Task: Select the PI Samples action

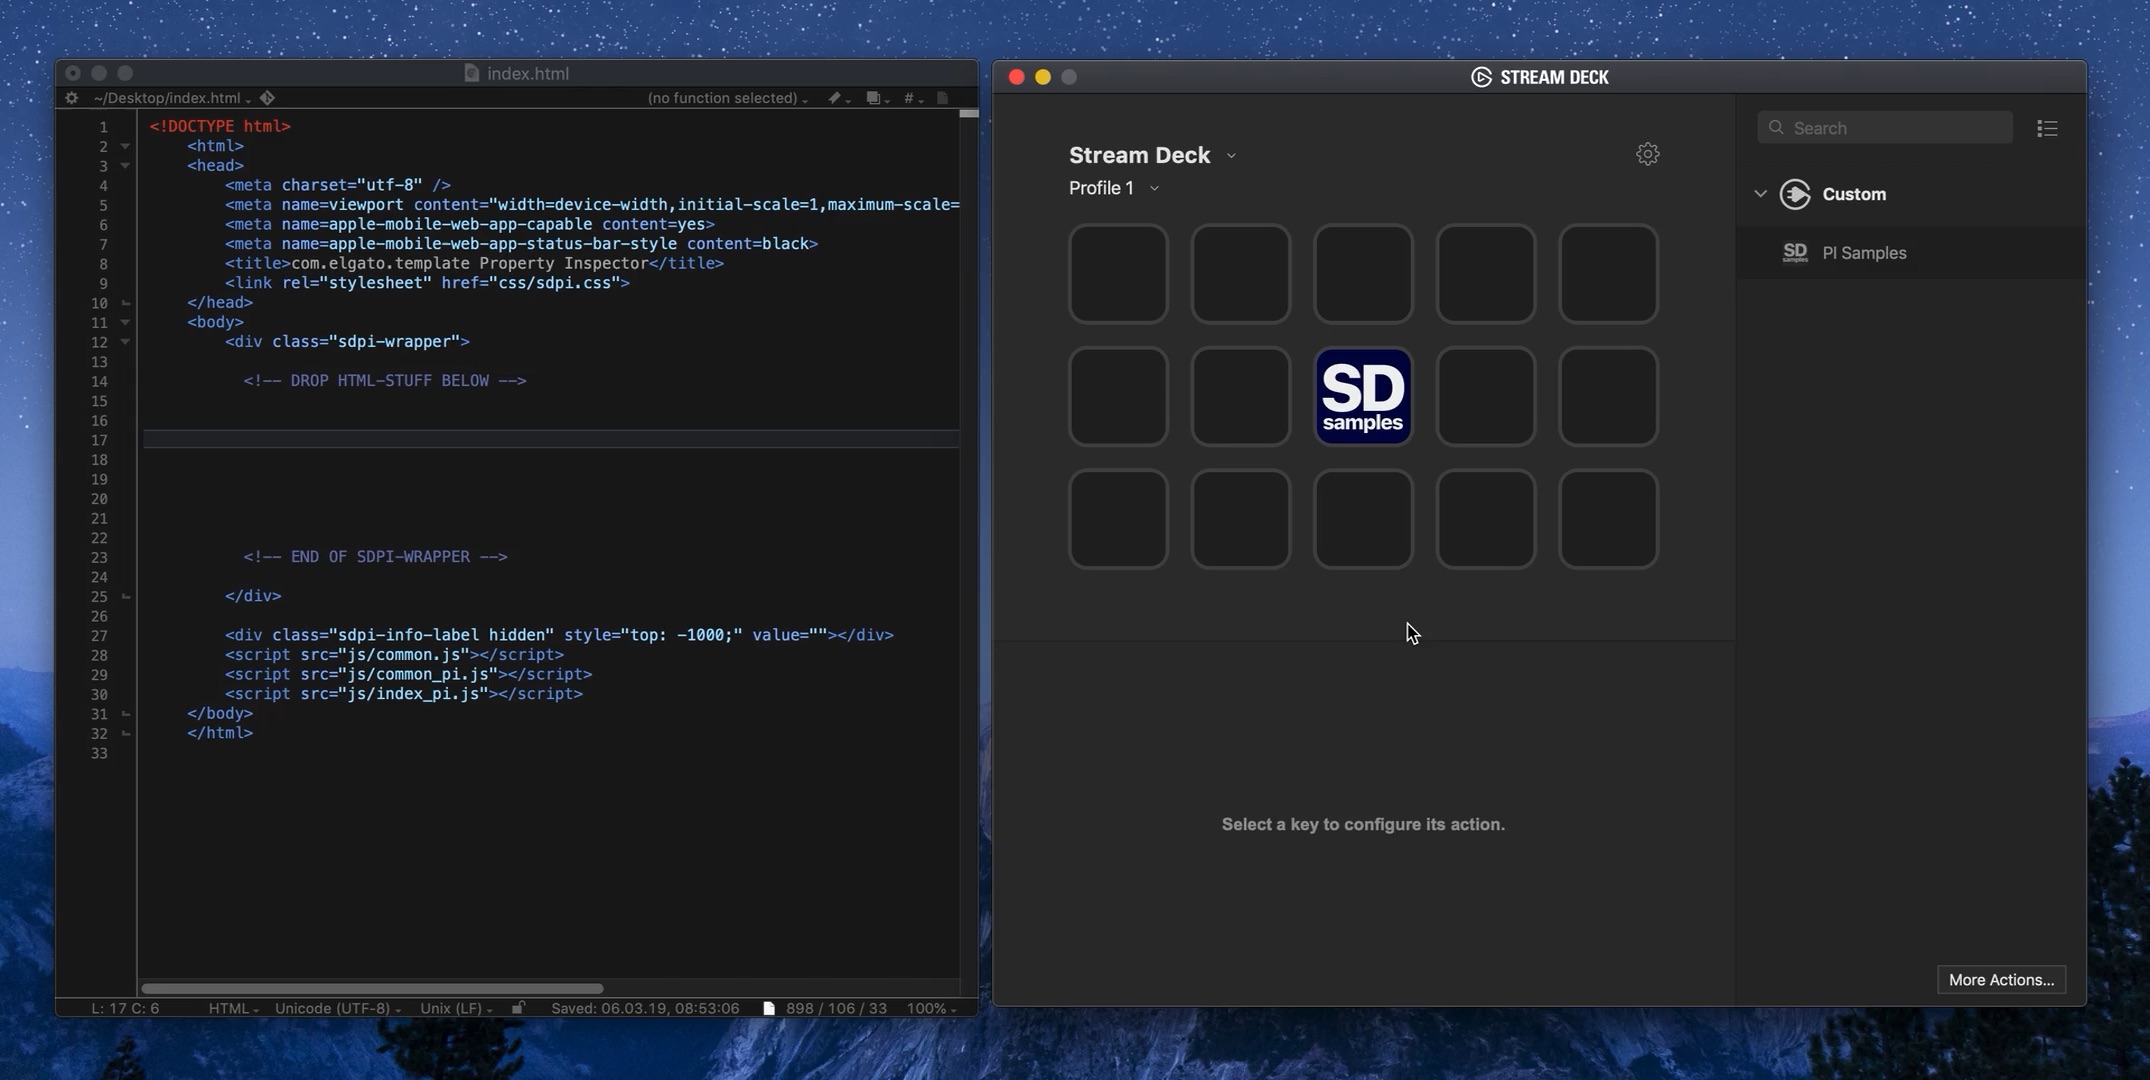Action: [x=1911, y=253]
